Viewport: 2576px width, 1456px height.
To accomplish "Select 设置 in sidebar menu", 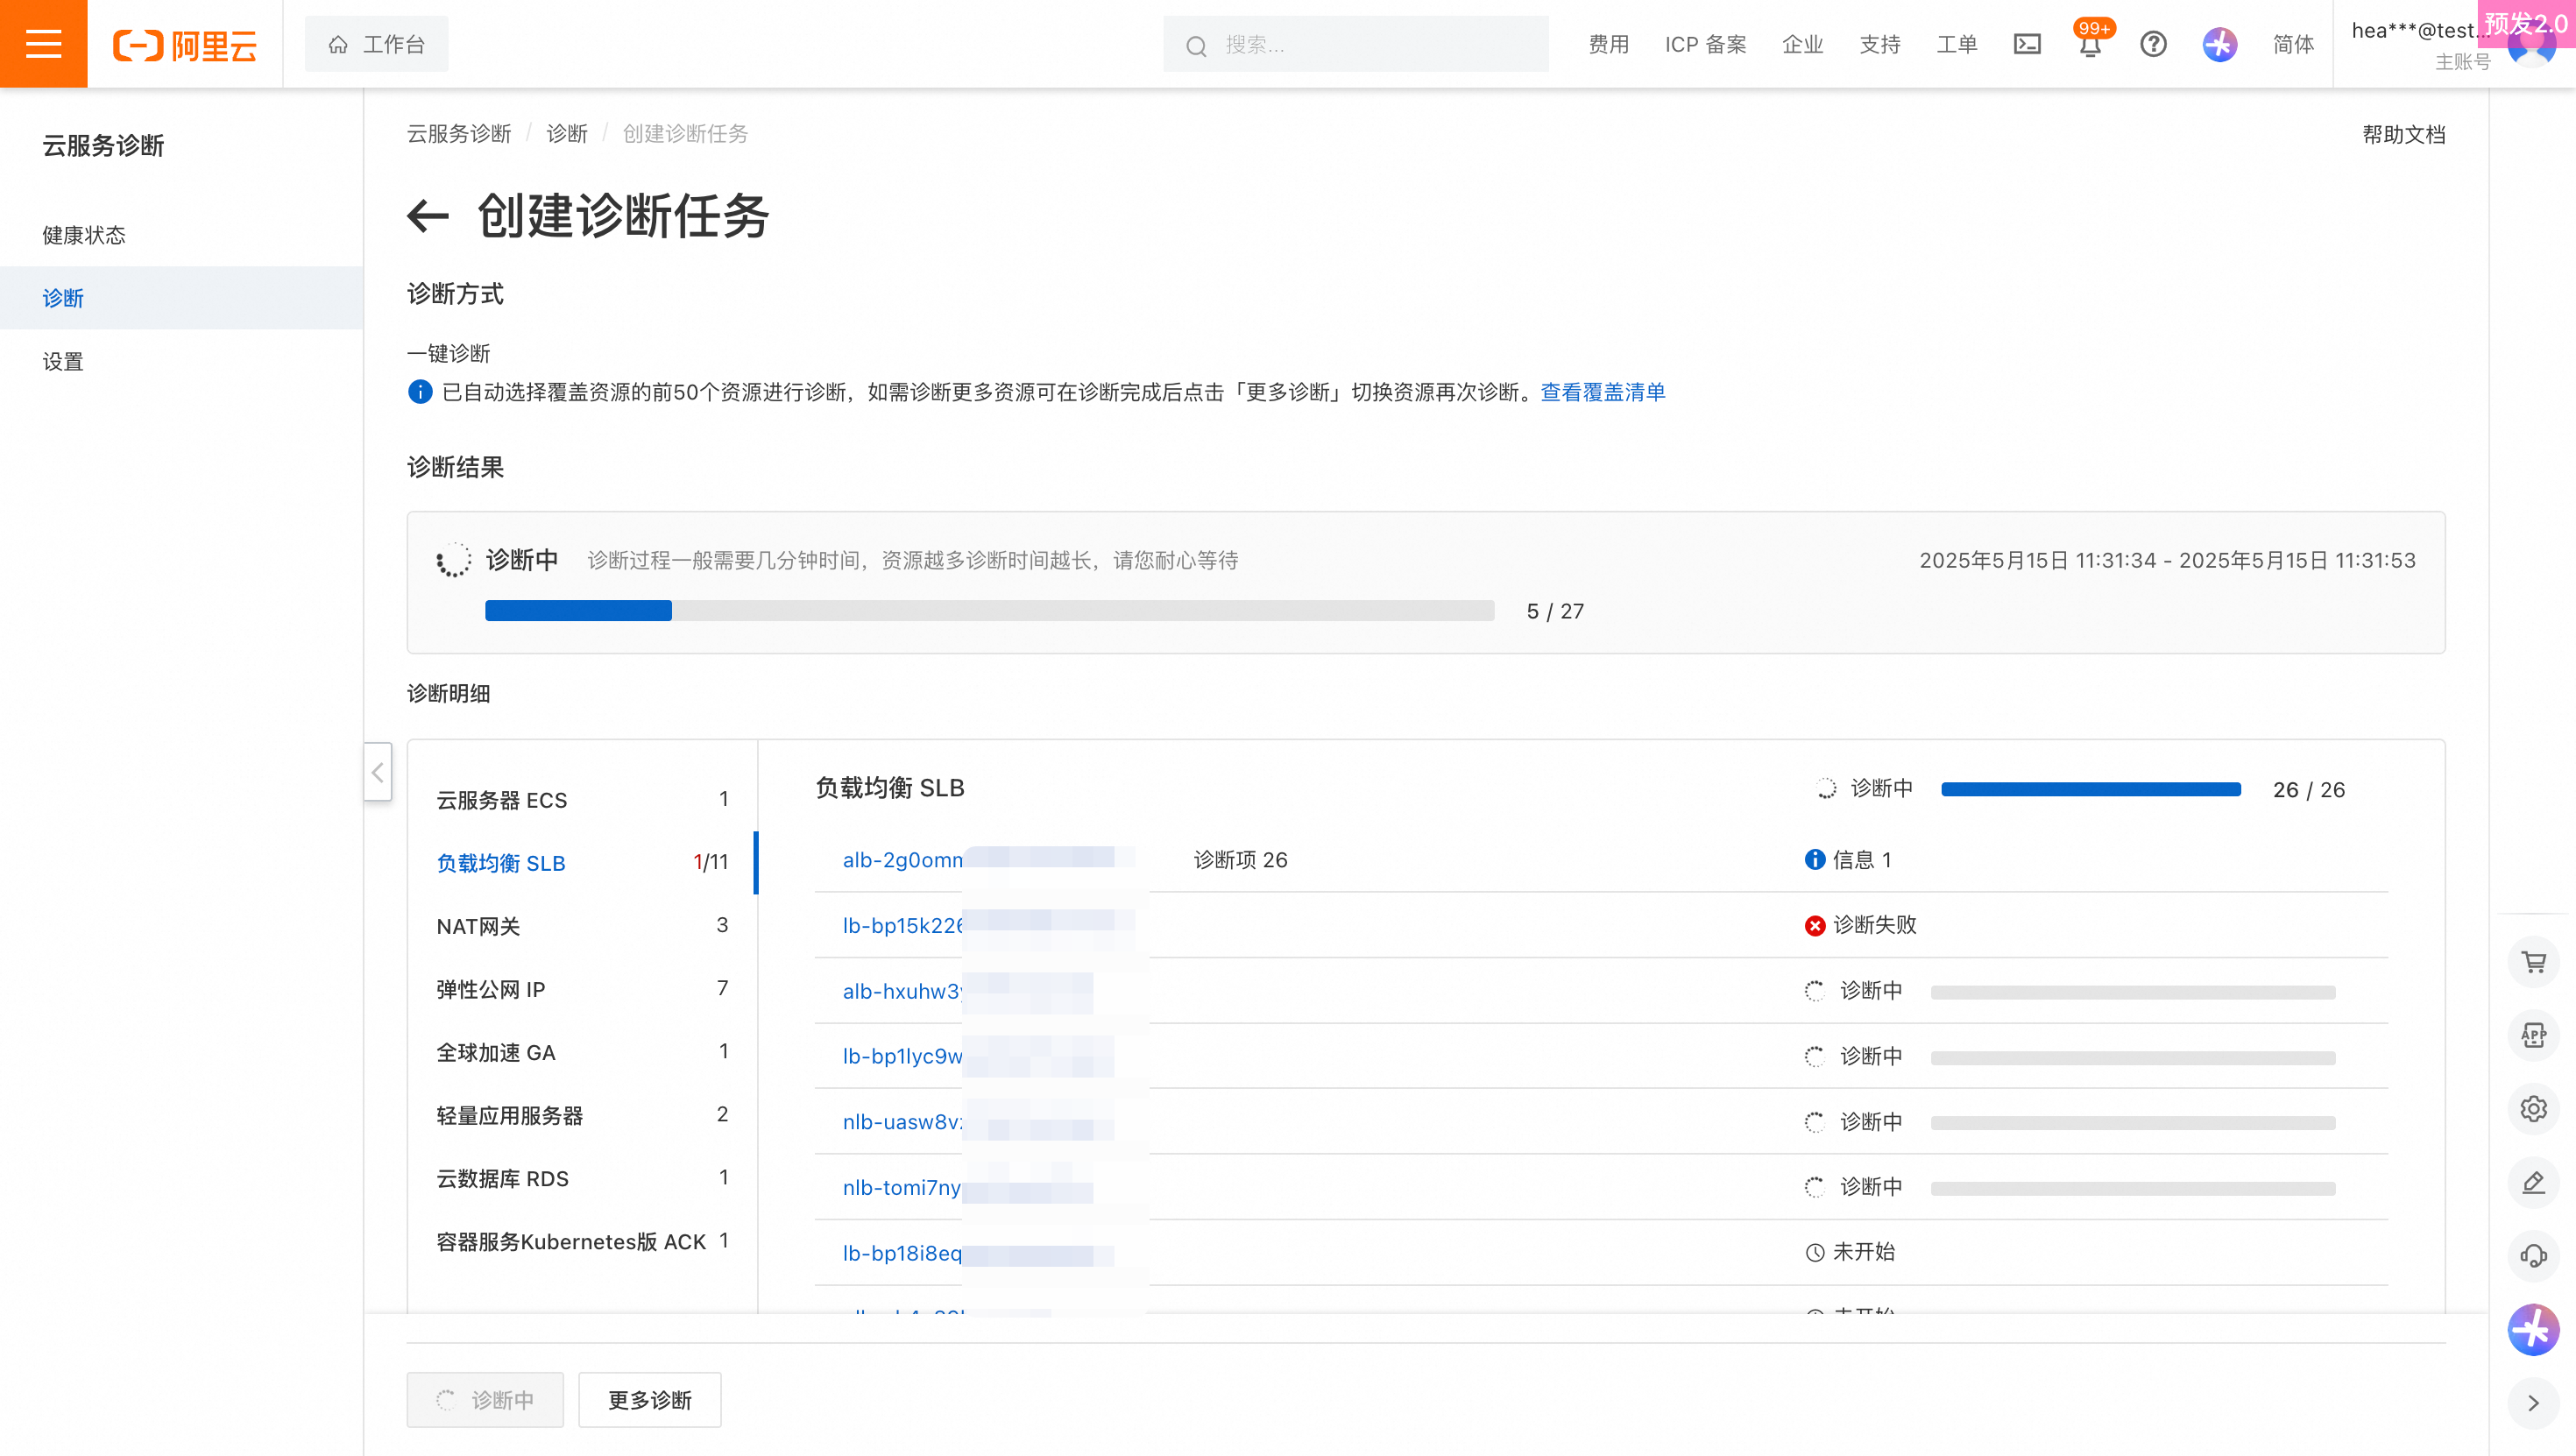I will click(x=63, y=362).
